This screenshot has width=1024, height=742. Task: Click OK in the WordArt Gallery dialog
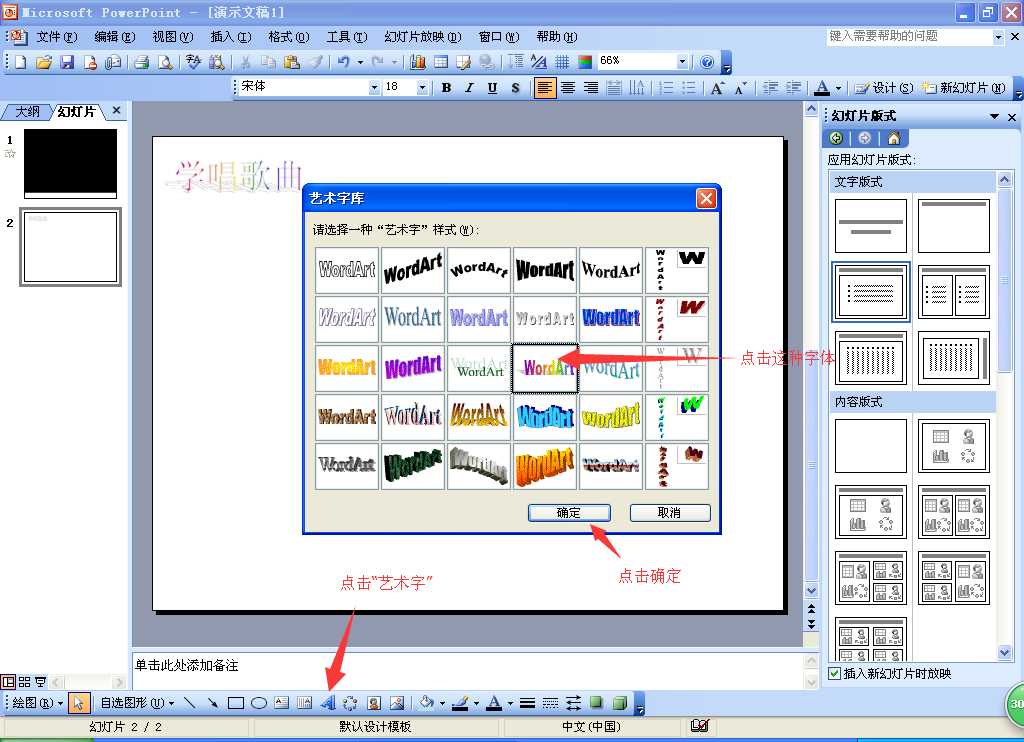click(x=569, y=513)
